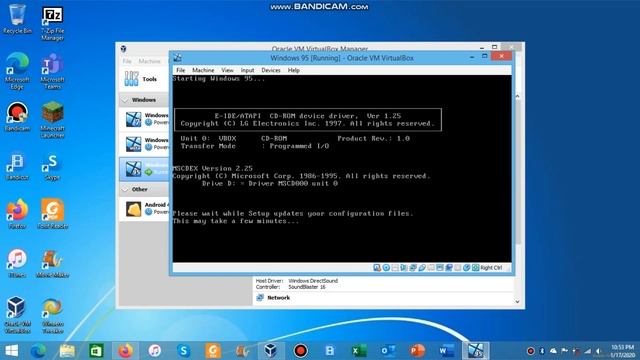Screen dimensions: 640x360
Task: Open the taskbar clock showing 10:53 PM
Action: [x=623, y=351]
